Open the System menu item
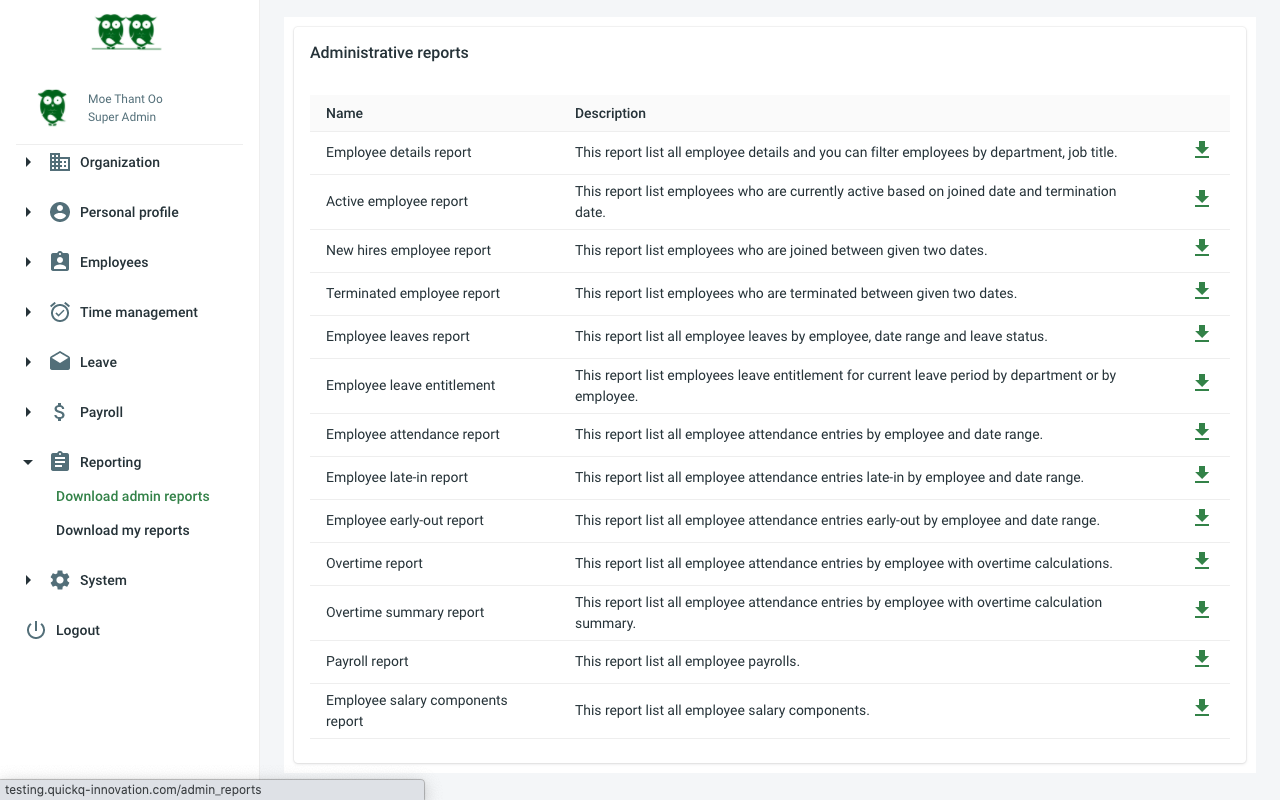Screen dimensions: 1280x800 coord(103,580)
